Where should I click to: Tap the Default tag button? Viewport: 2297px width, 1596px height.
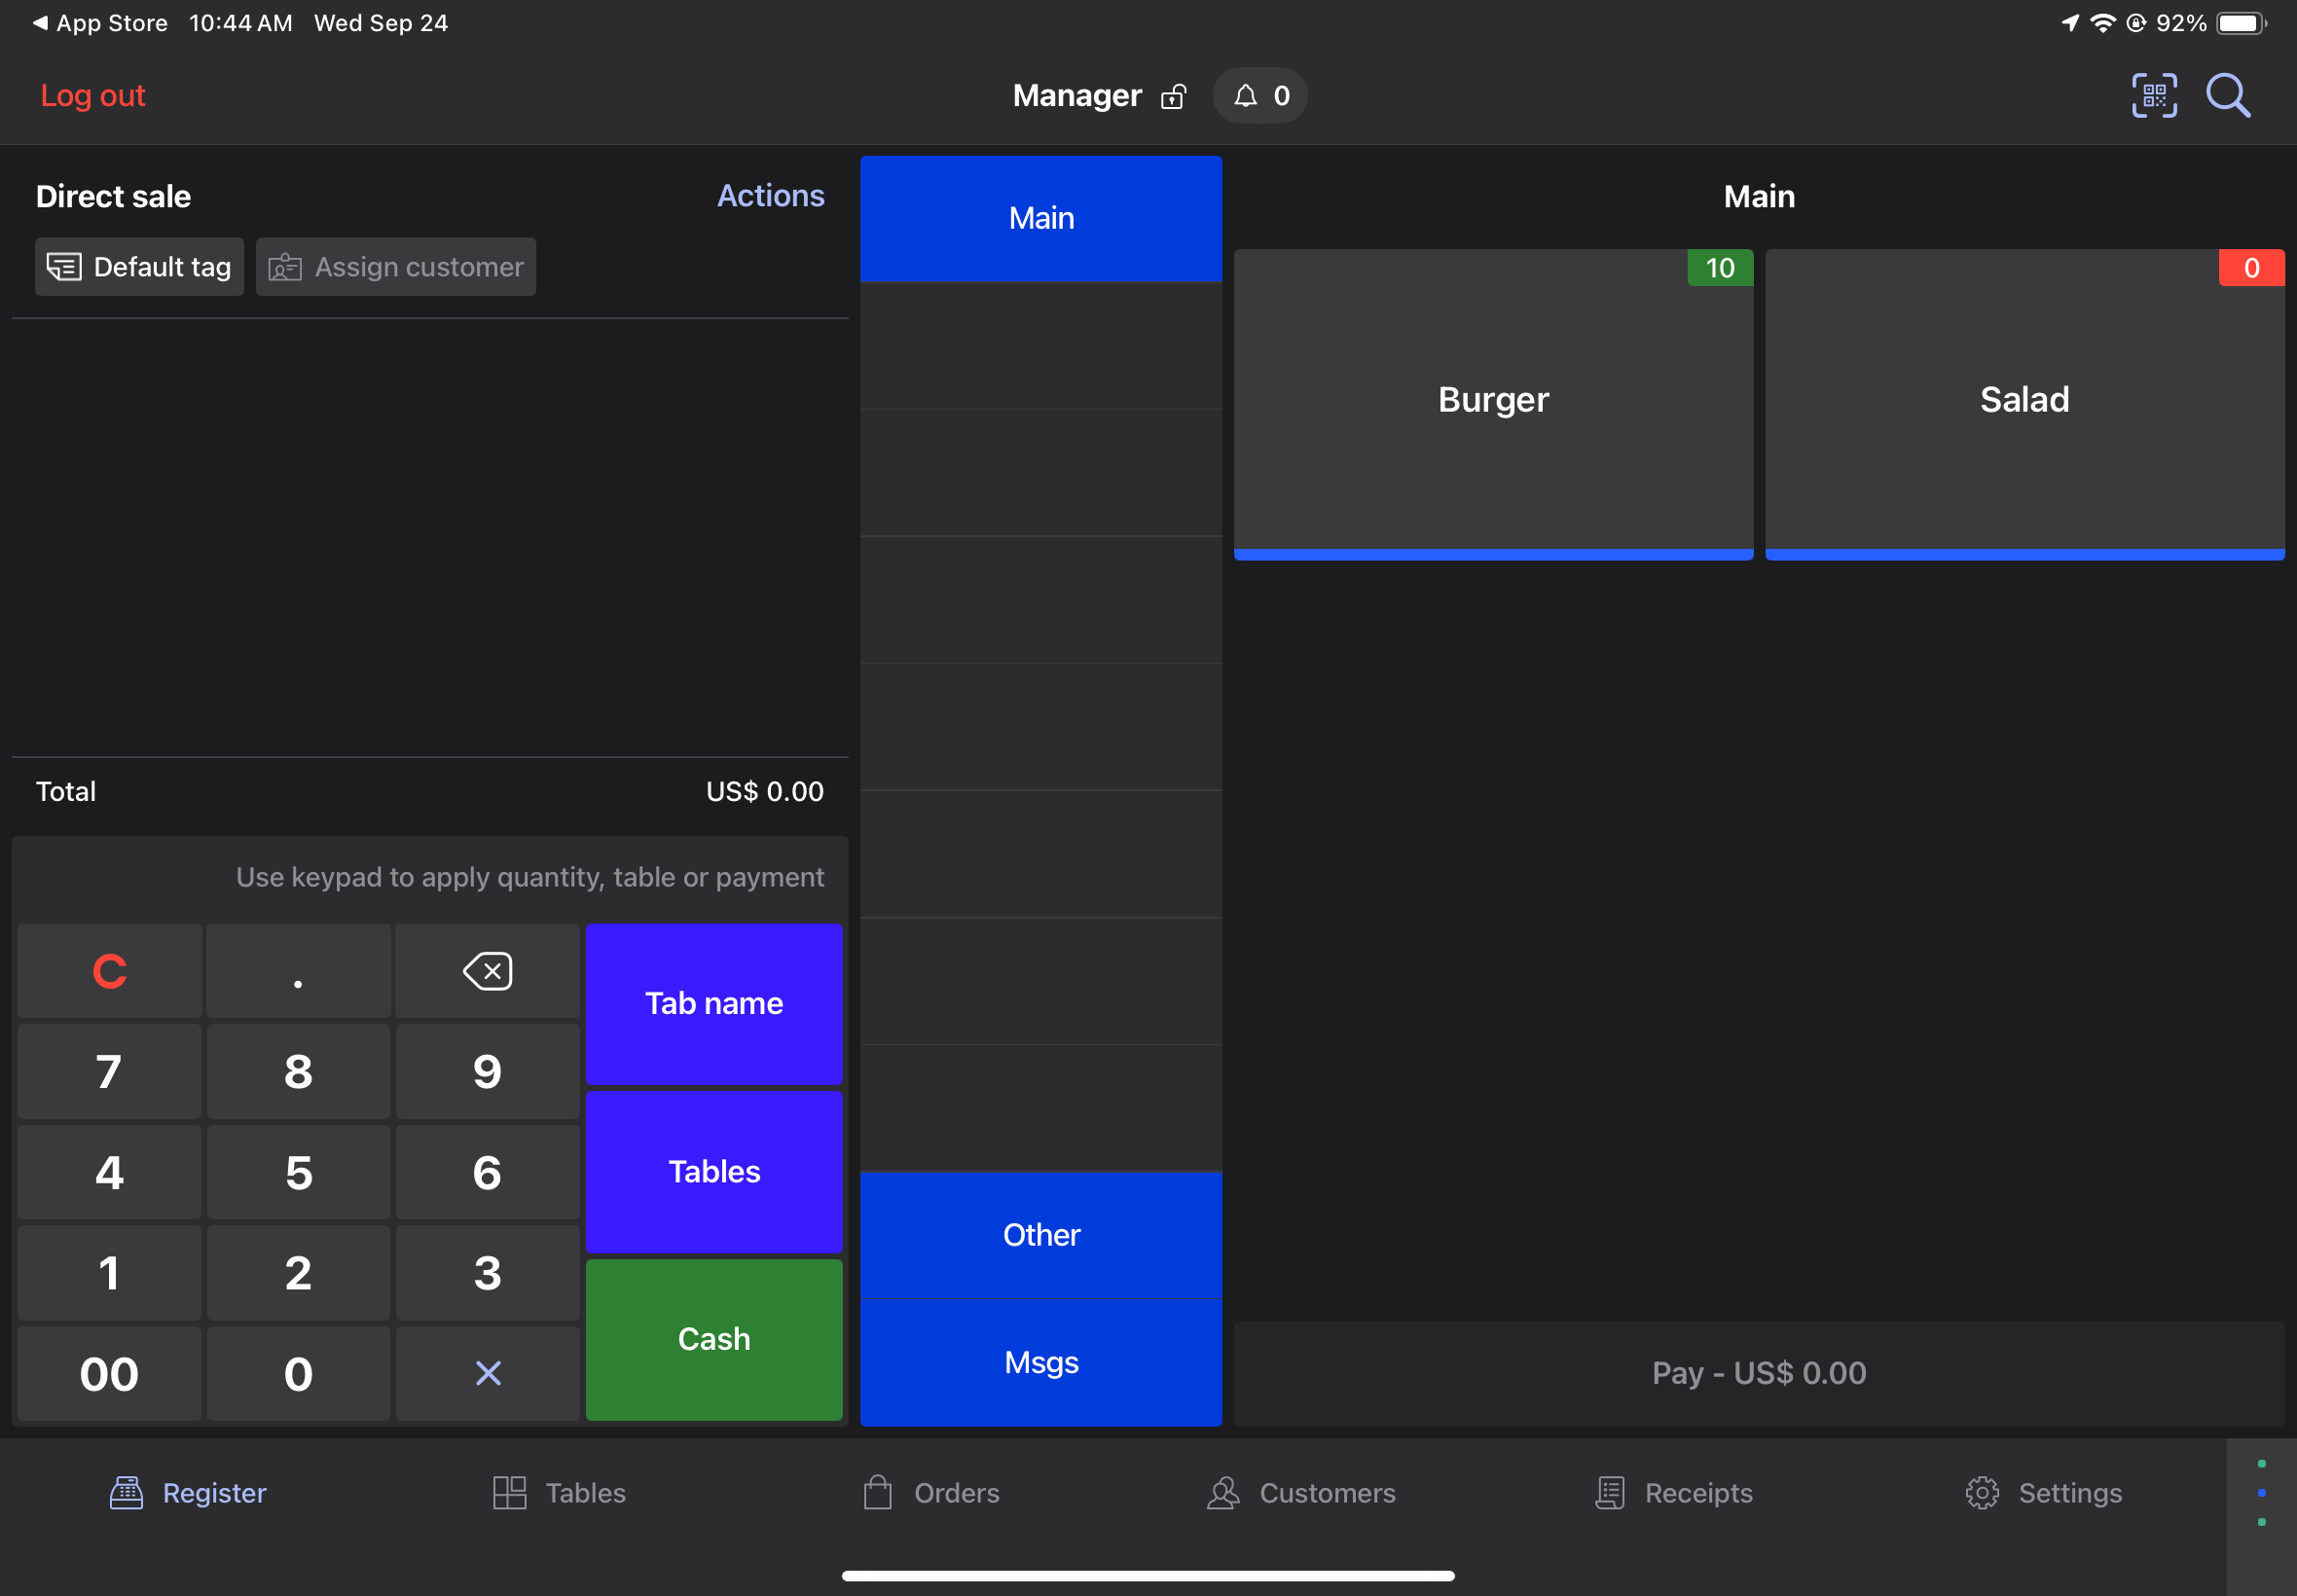click(x=139, y=267)
